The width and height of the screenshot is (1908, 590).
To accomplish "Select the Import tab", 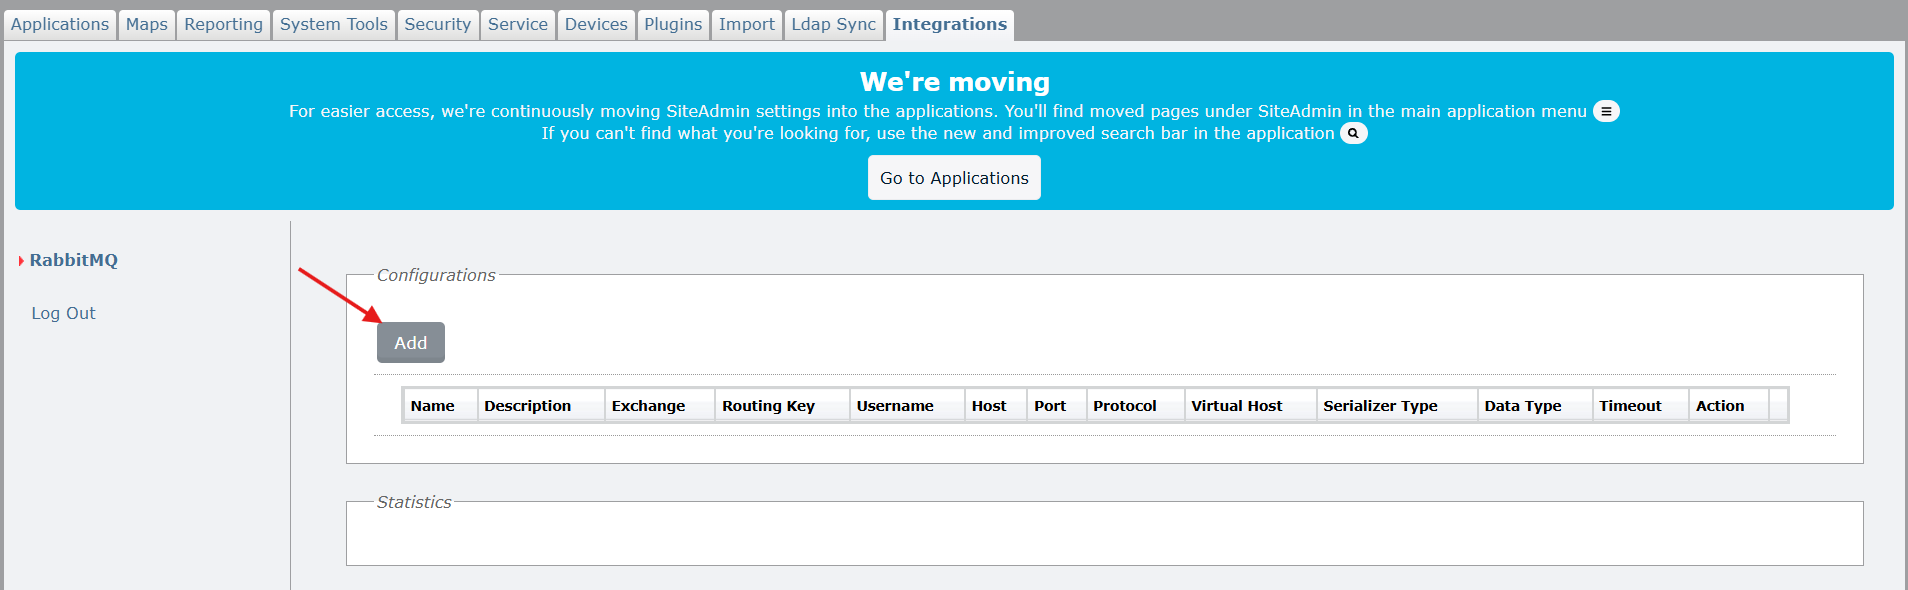I will 747,25.
